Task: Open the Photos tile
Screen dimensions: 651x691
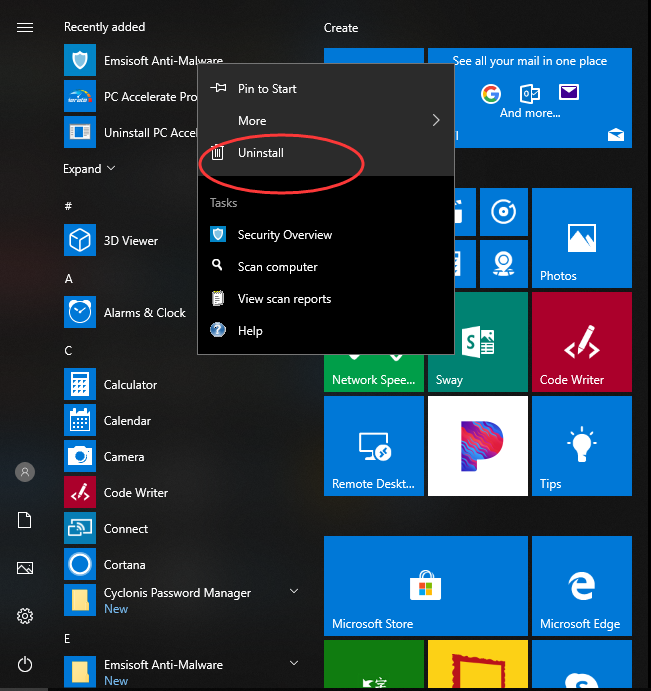Action: tap(582, 238)
